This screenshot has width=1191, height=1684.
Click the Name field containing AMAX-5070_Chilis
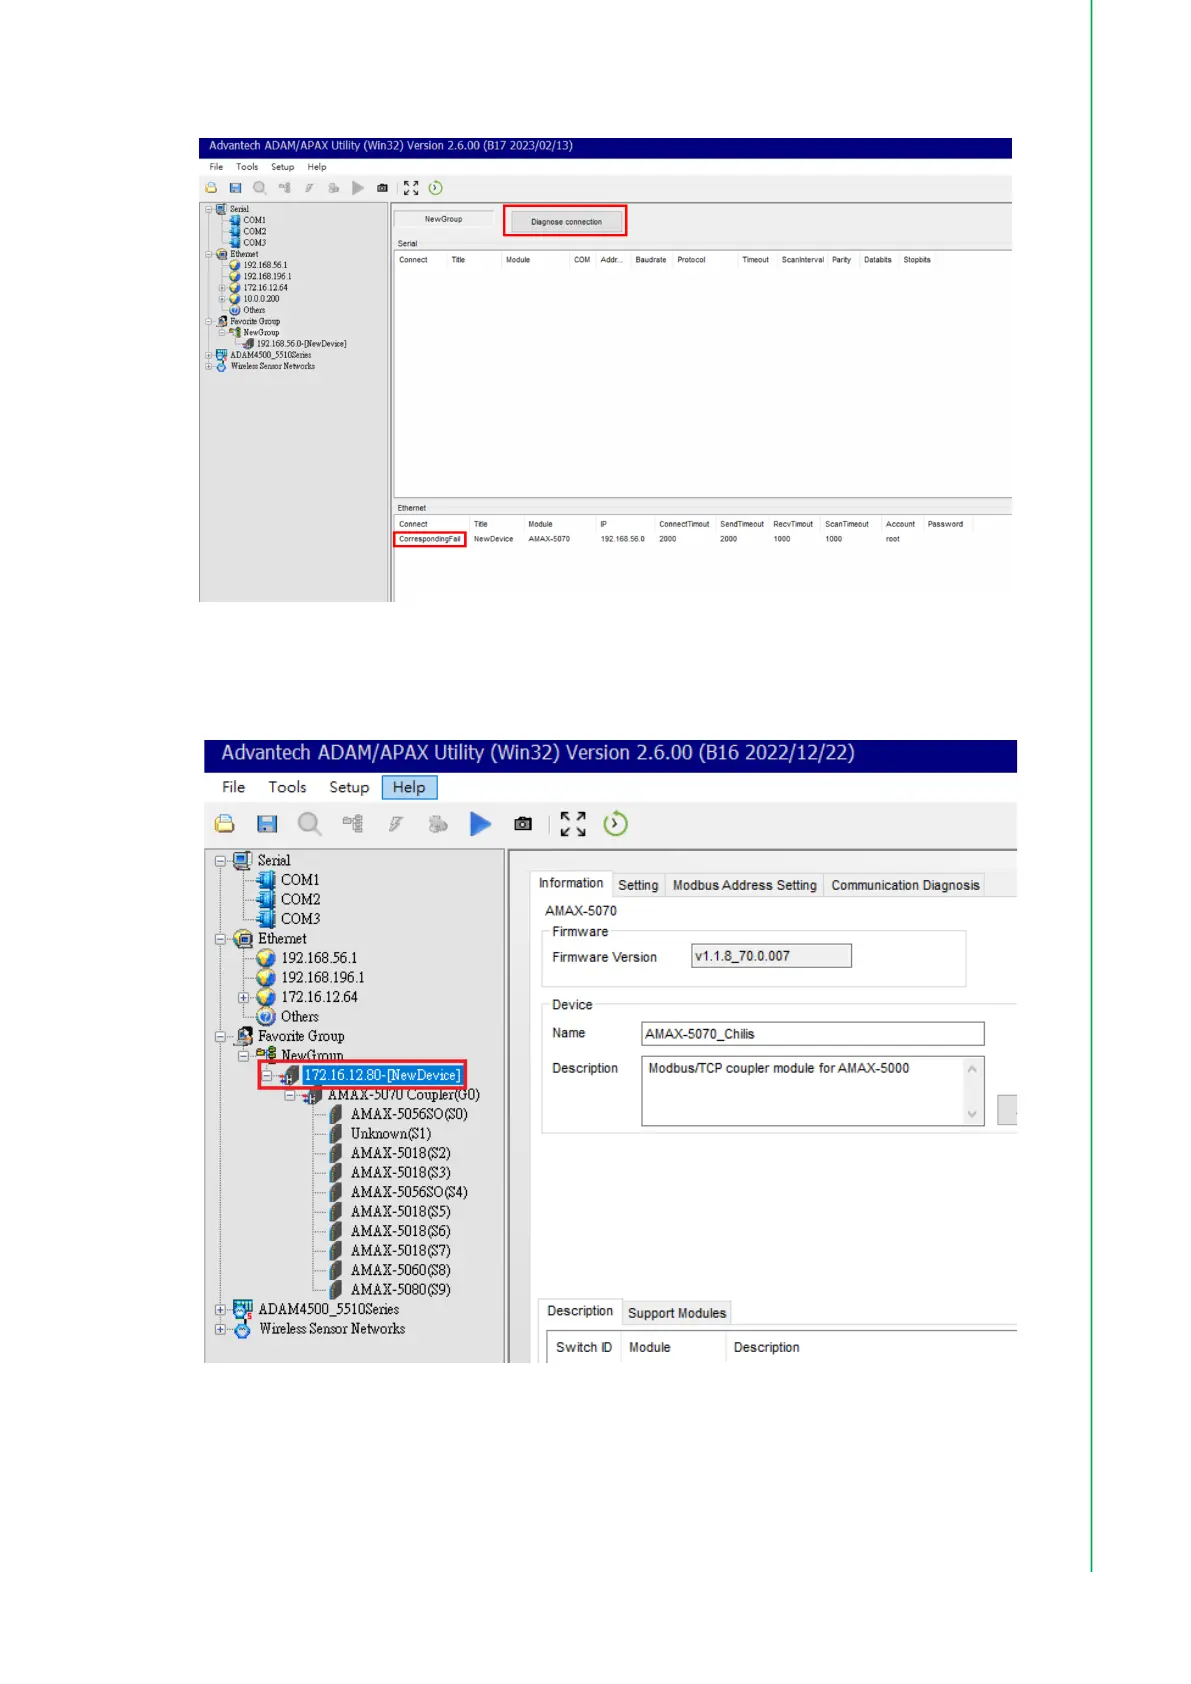tap(811, 1034)
